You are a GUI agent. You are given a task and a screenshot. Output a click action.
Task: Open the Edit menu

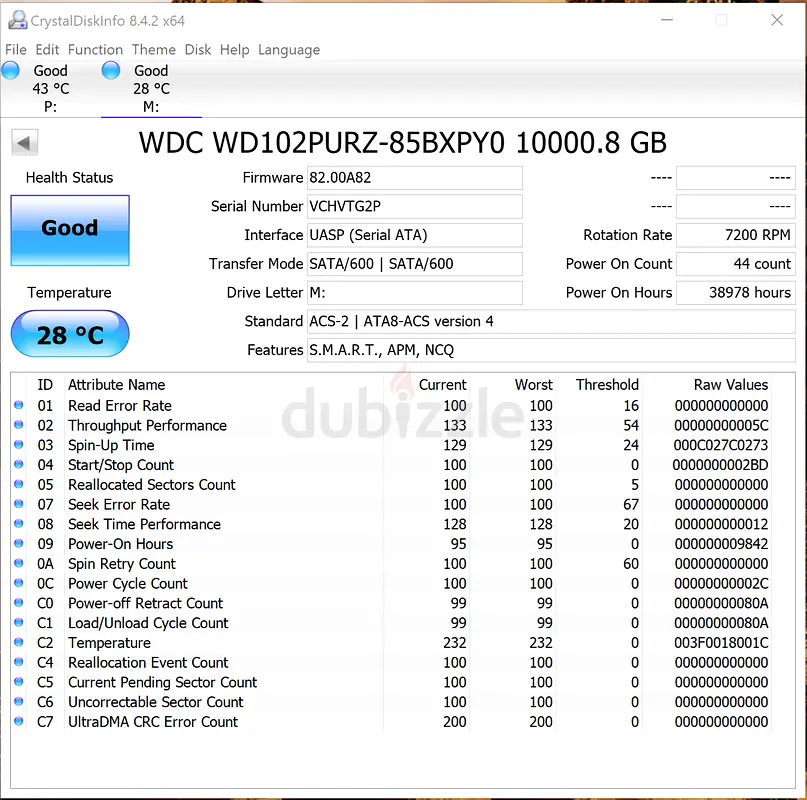47,50
